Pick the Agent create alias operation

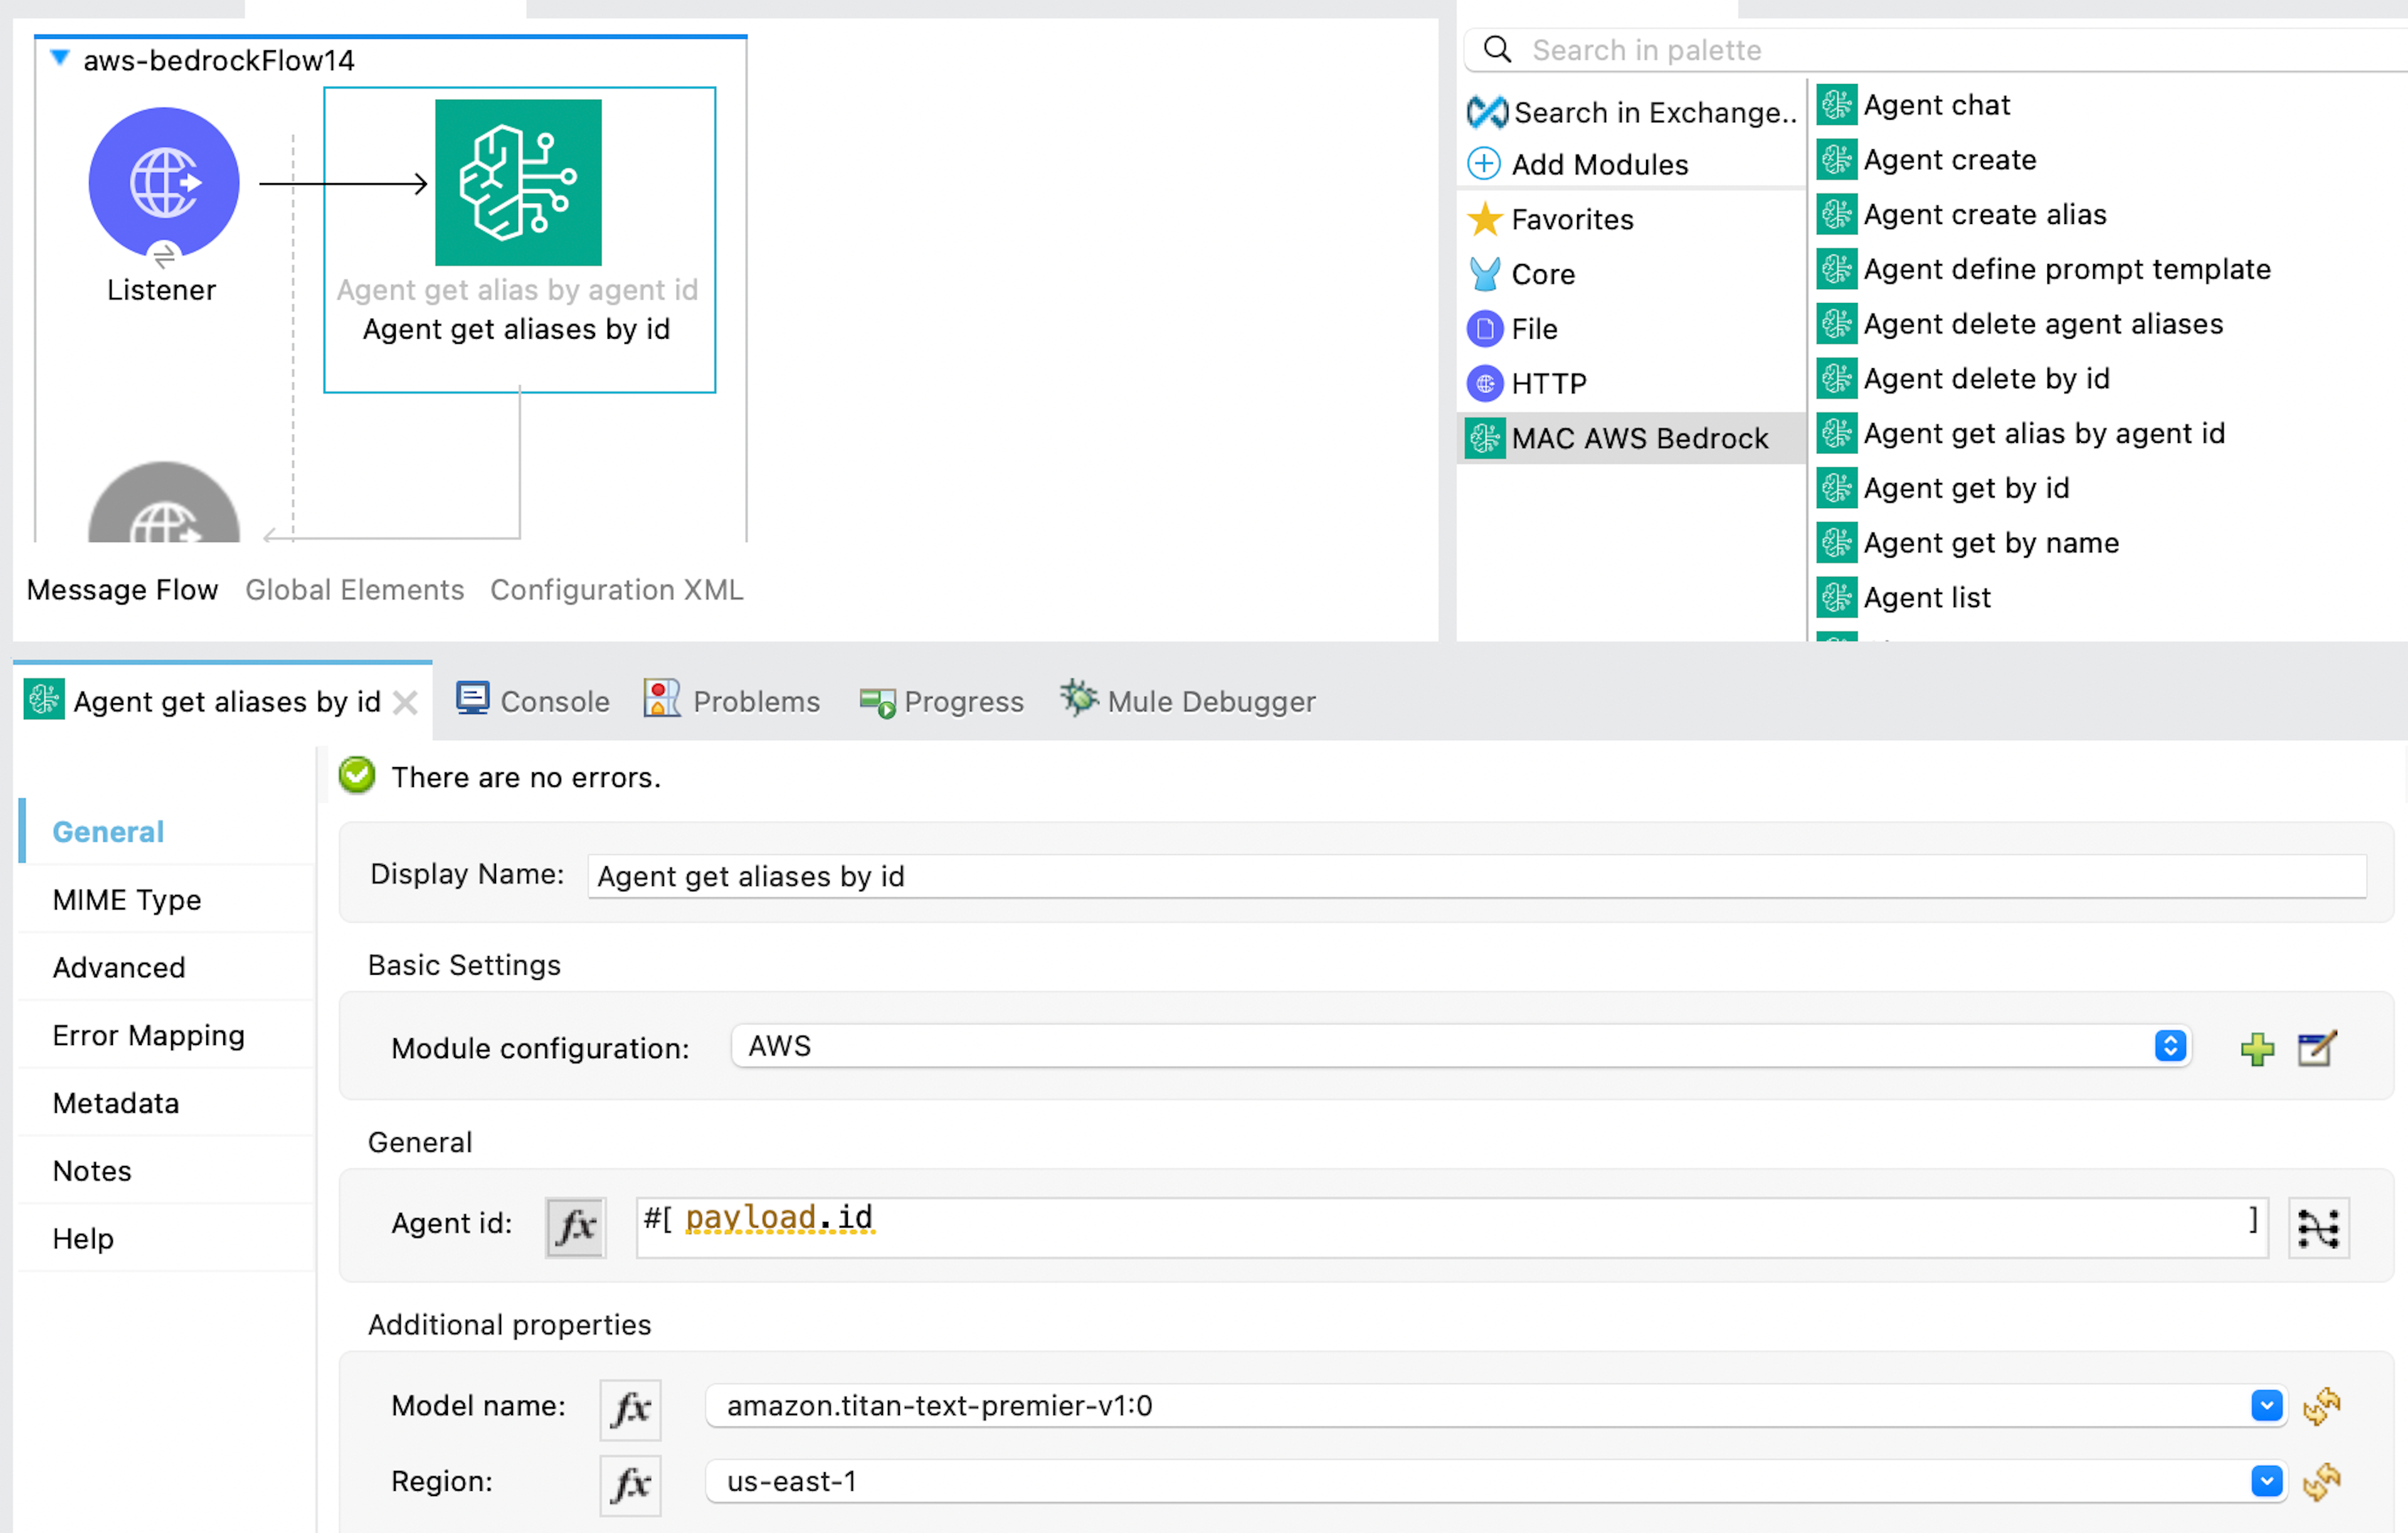coord(1961,214)
